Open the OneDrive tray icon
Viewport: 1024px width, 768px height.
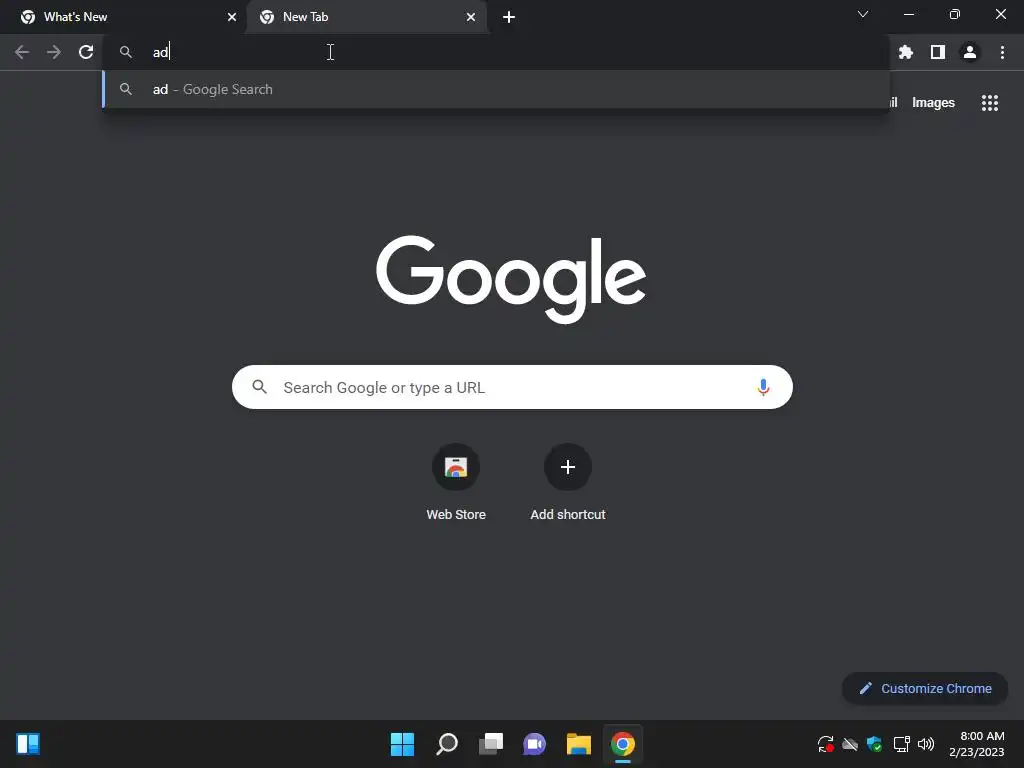(x=850, y=744)
